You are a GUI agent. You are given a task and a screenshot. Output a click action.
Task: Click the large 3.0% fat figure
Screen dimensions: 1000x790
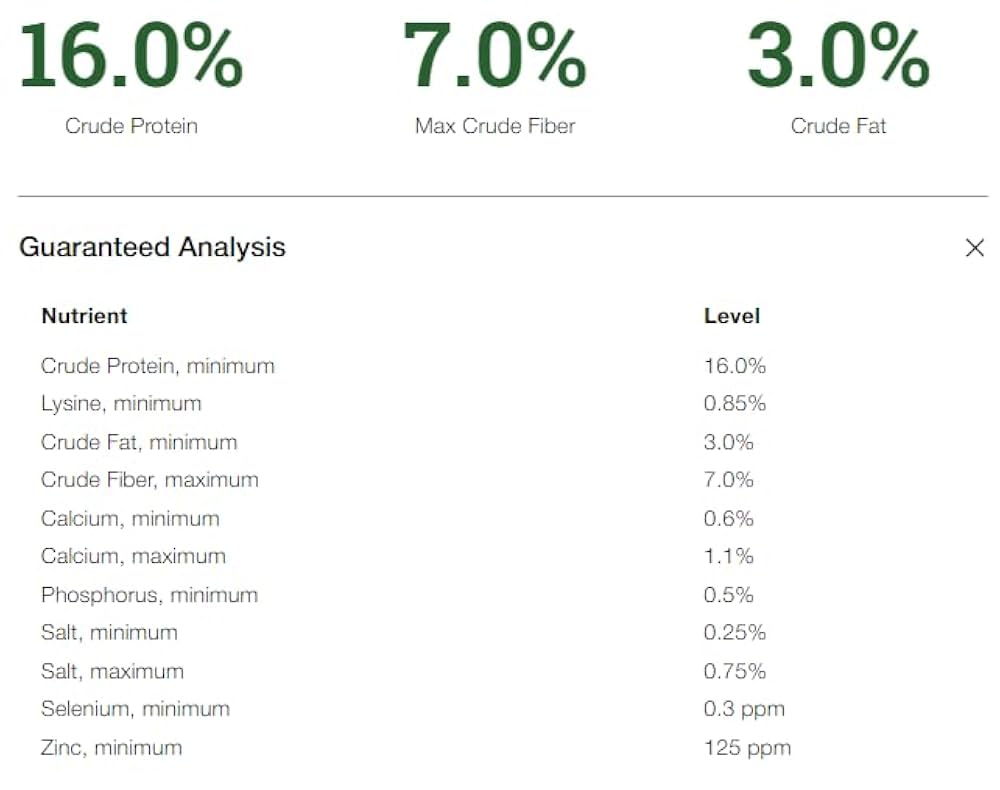[838, 55]
